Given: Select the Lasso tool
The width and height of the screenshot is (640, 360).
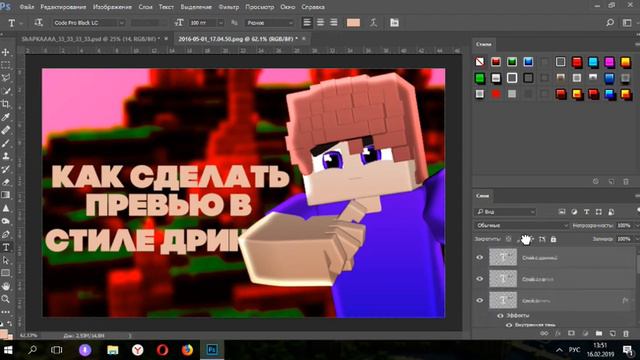Looking at the screenshot, I should pos(6,78).
